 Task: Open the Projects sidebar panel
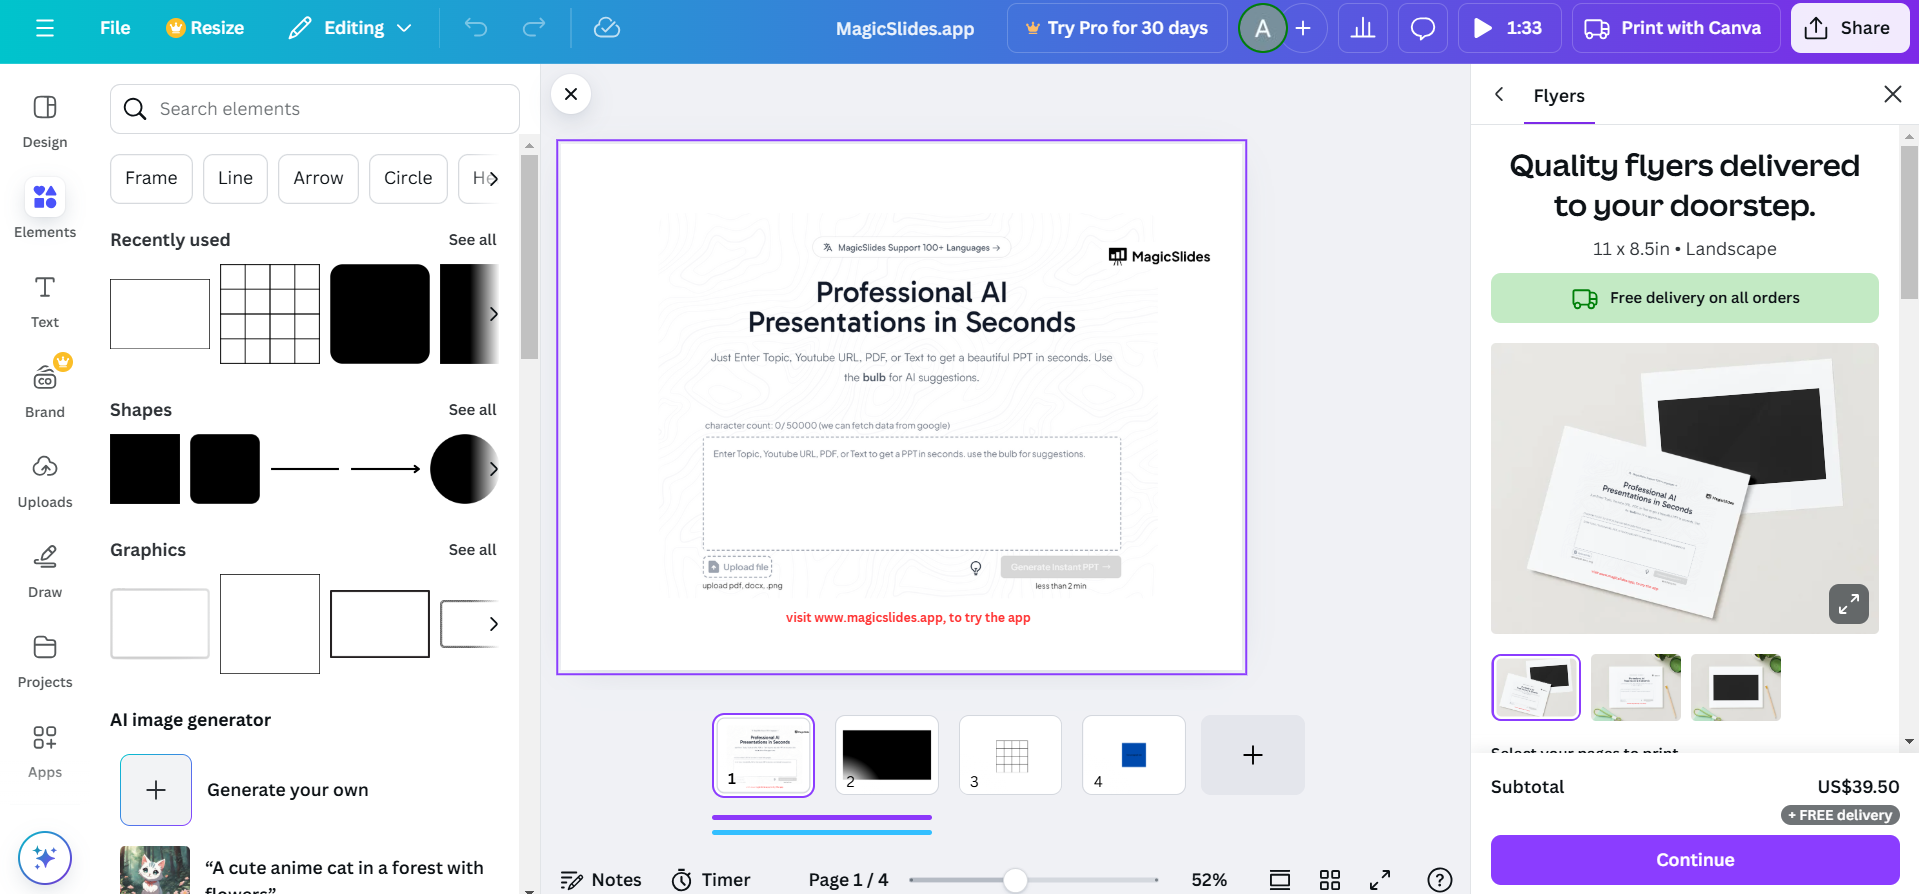pyautogui.click(x=45, y=661)
